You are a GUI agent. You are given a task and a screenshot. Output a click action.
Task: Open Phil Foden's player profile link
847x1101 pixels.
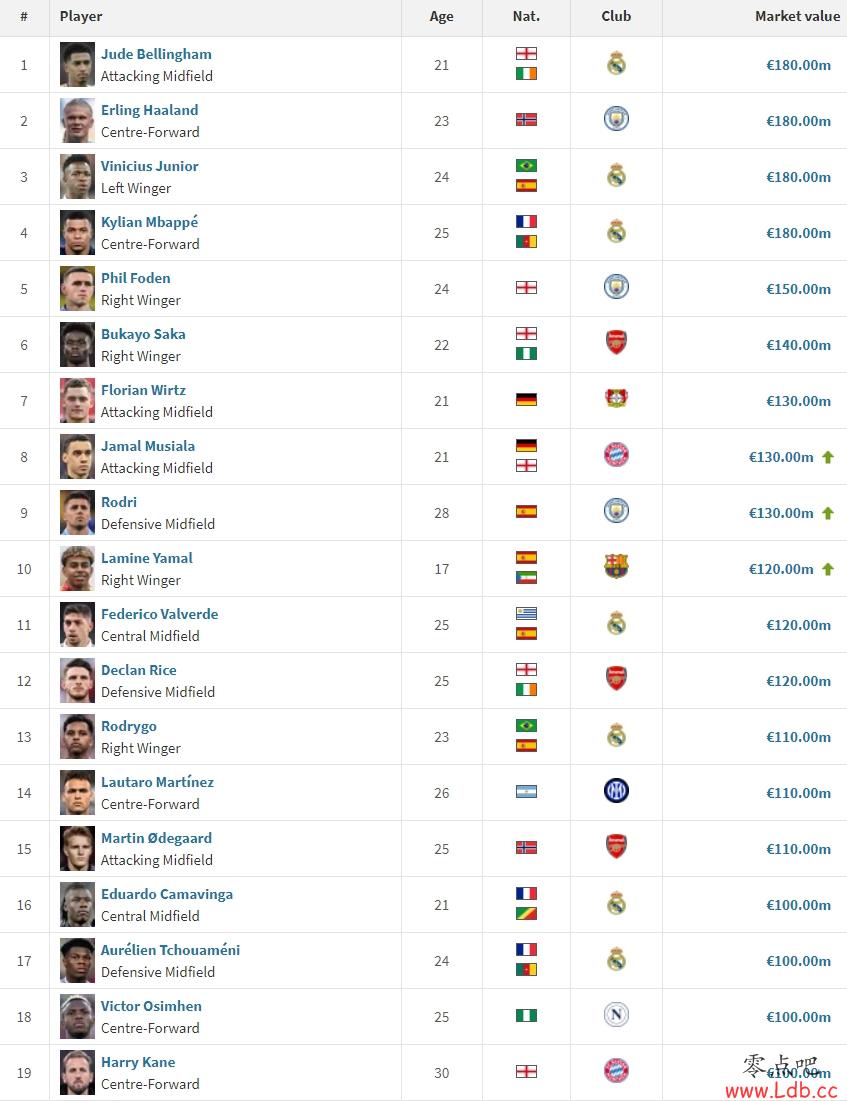[x=136, y=278]
